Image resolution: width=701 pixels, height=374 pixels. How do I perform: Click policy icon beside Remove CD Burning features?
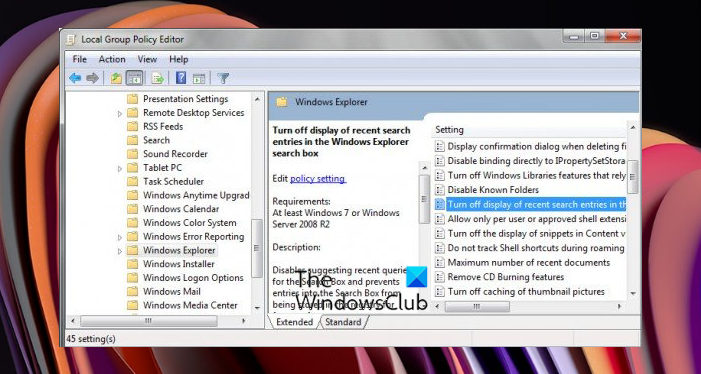pos(440,277)
